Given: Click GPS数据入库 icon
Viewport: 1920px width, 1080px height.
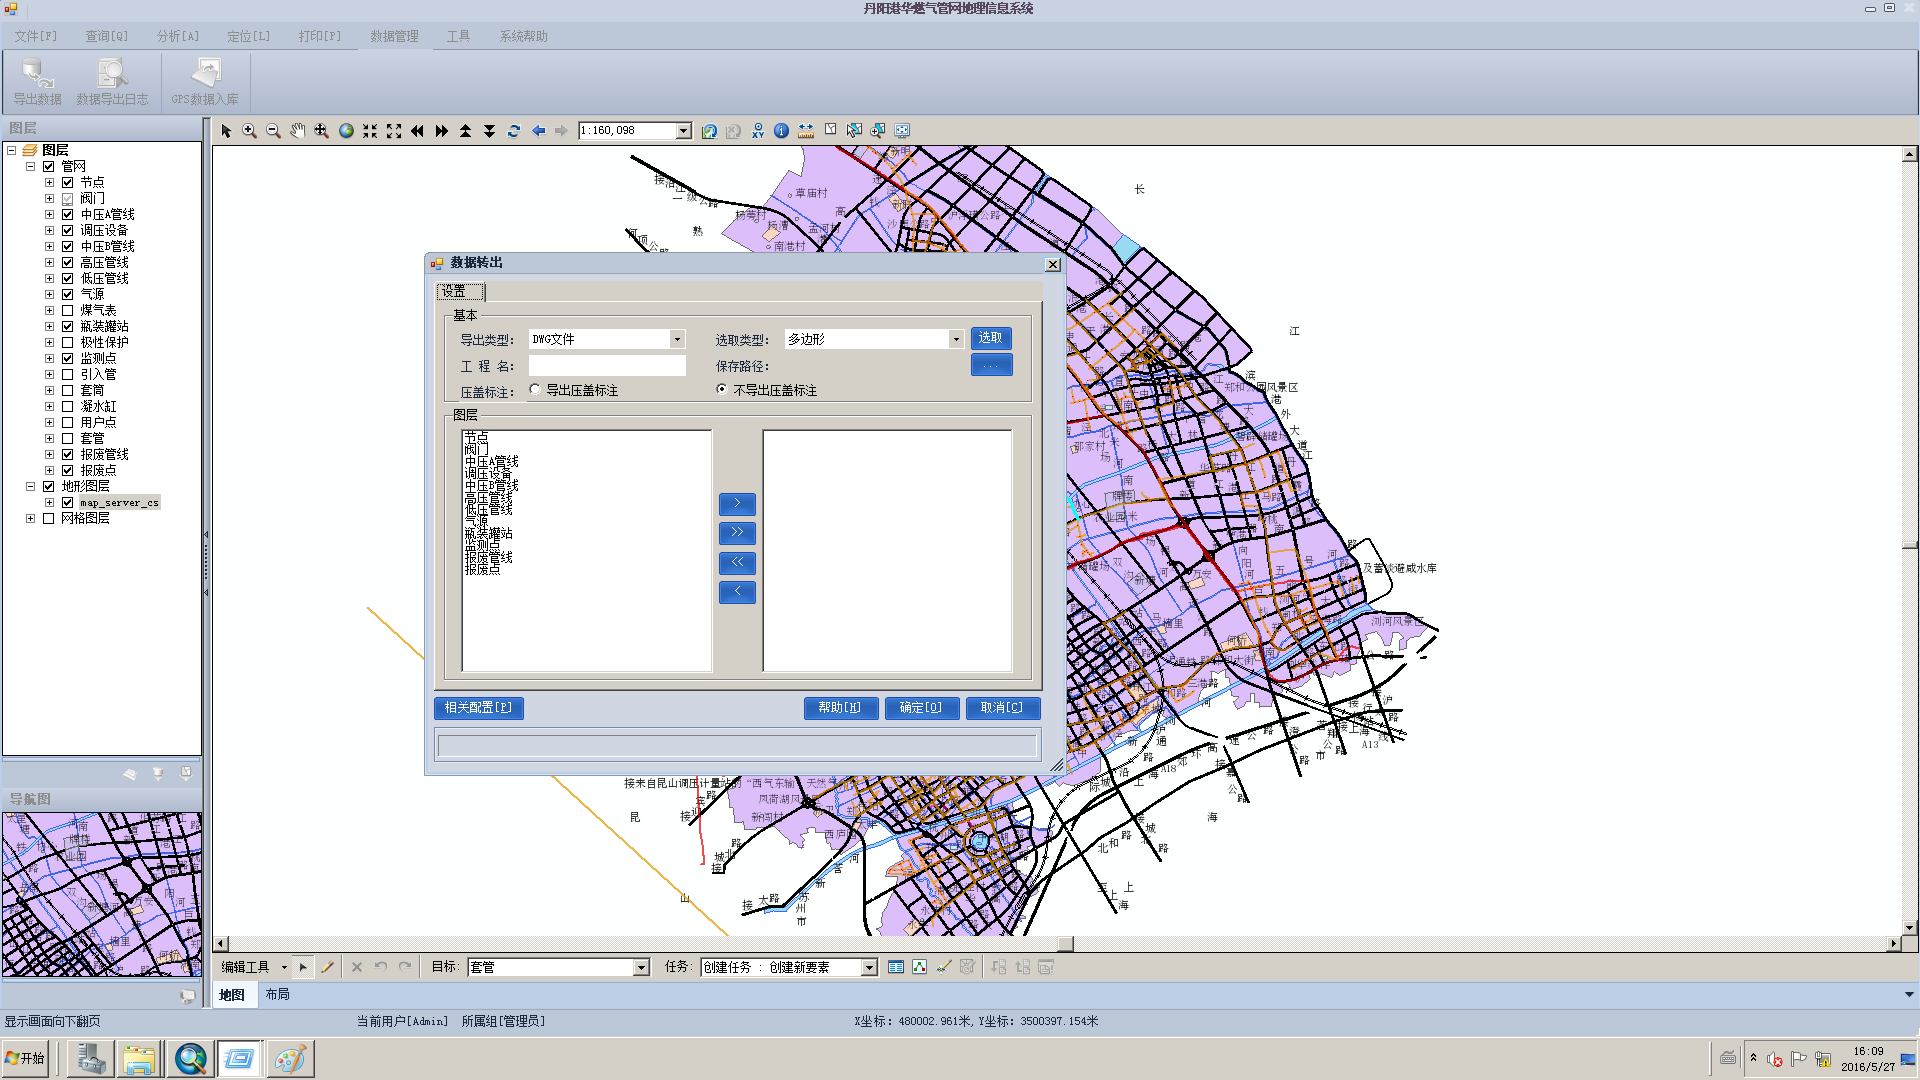Looking at the screenshot, I should click(x=205, y=82).
